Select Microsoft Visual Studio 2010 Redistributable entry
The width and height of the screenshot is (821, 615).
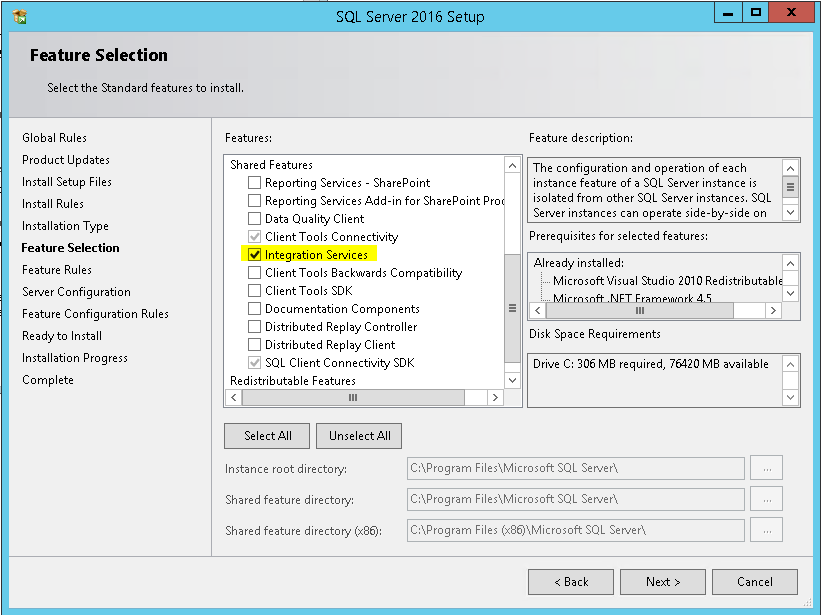click(668, 281)
